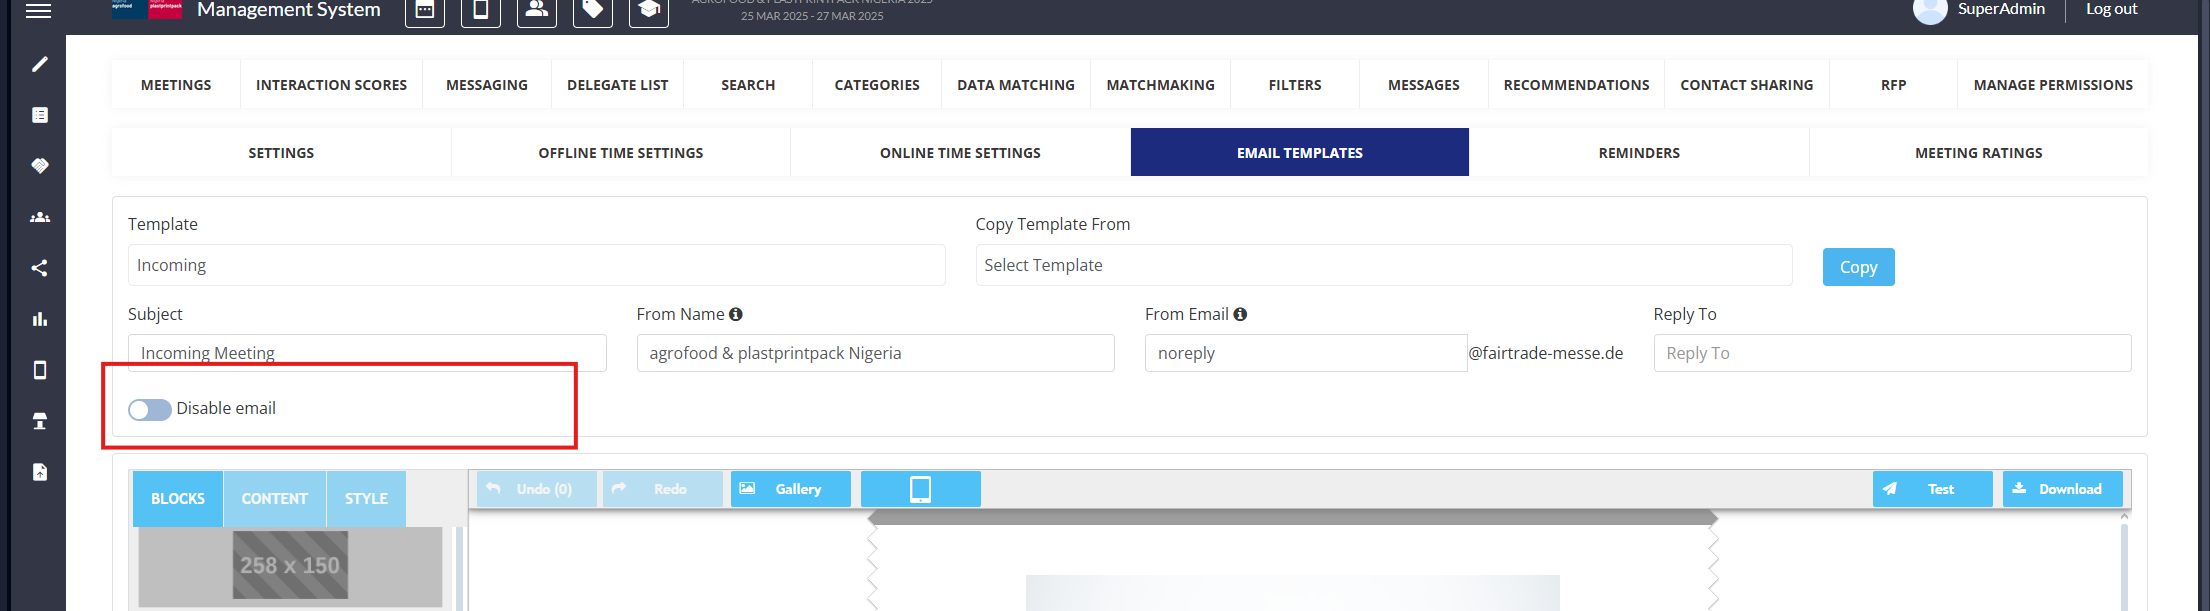This screenshot has width=2210, height=611.
Task: Click the Download button
Action: point(2061,489)
